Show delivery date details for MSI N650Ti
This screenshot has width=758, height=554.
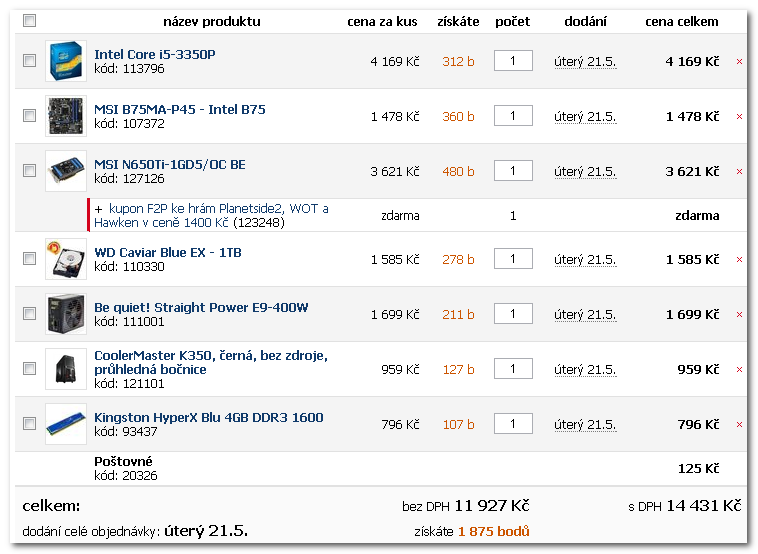585,172
